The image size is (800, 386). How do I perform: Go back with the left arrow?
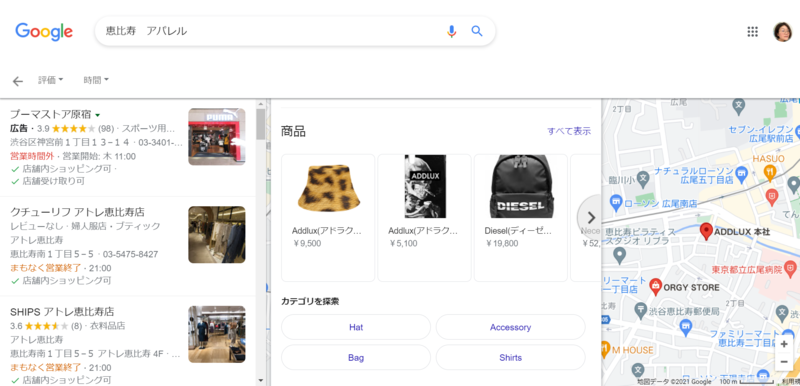[18, 81]
